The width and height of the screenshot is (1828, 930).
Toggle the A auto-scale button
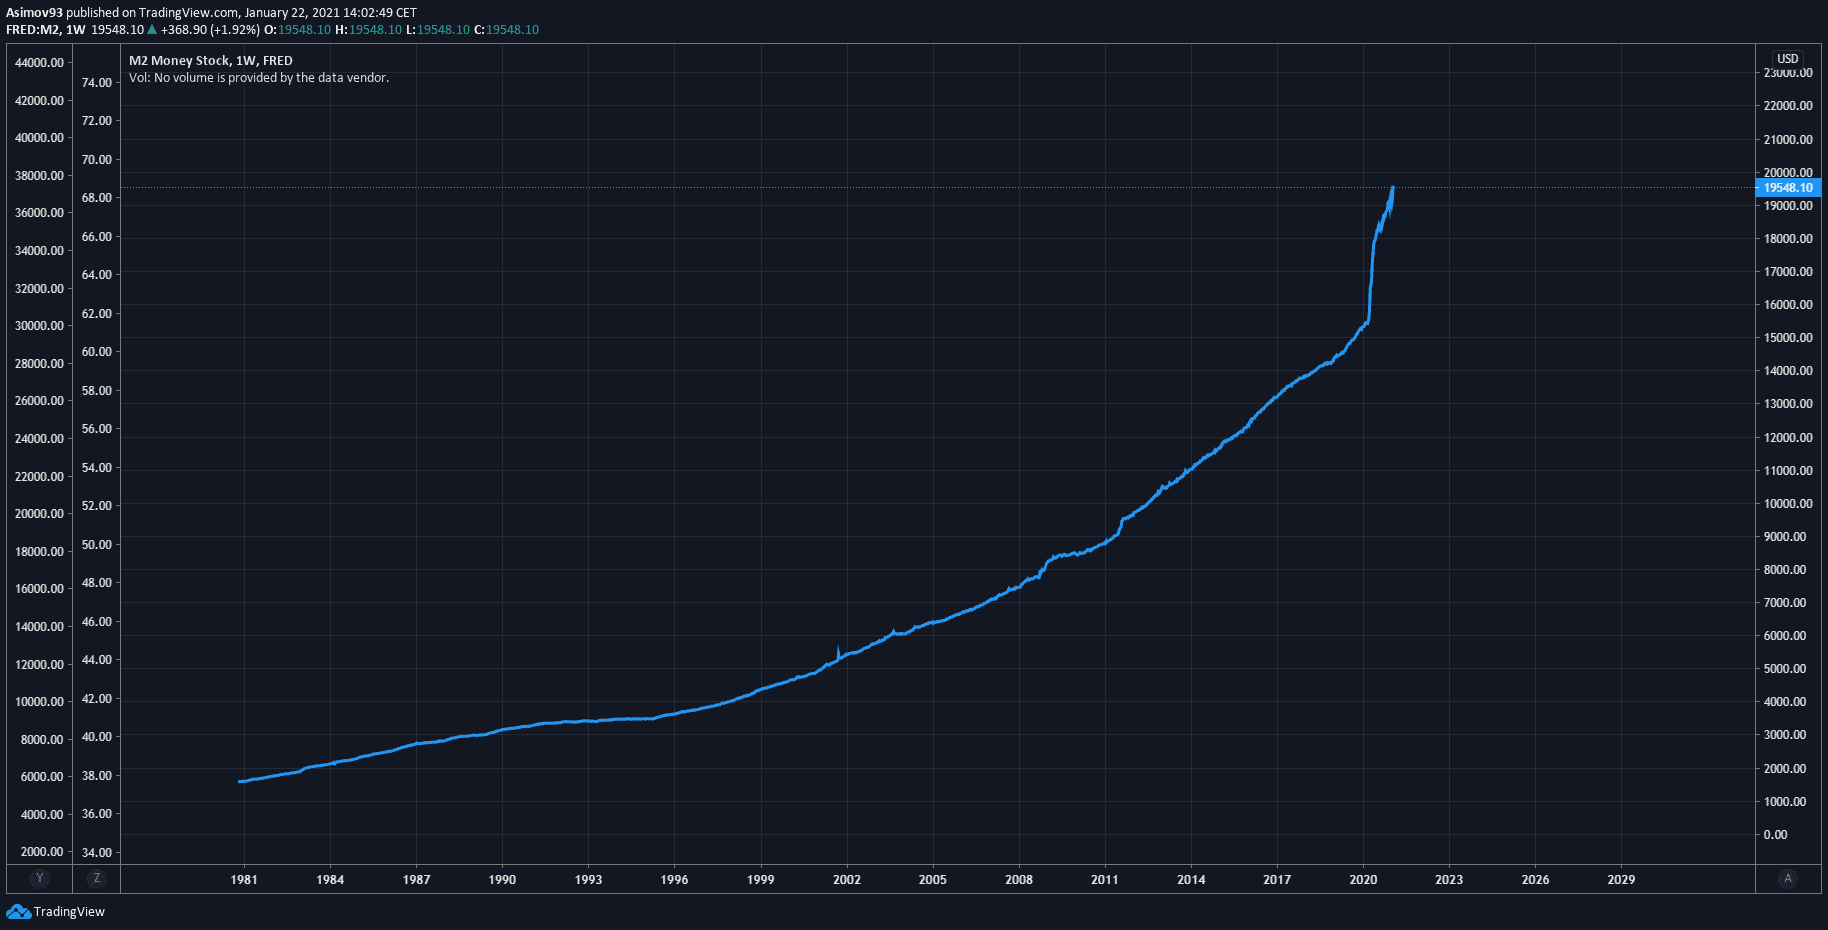pos(1788,878)
